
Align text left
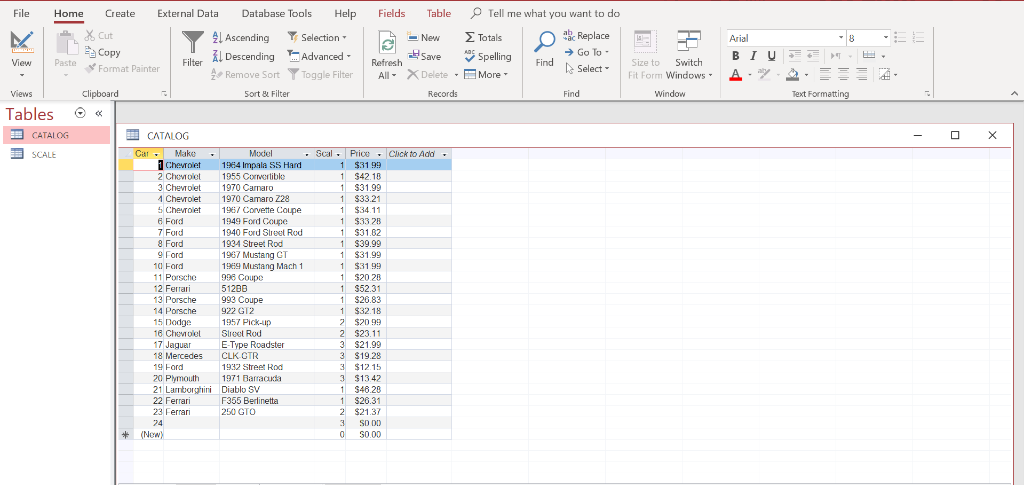825,74
